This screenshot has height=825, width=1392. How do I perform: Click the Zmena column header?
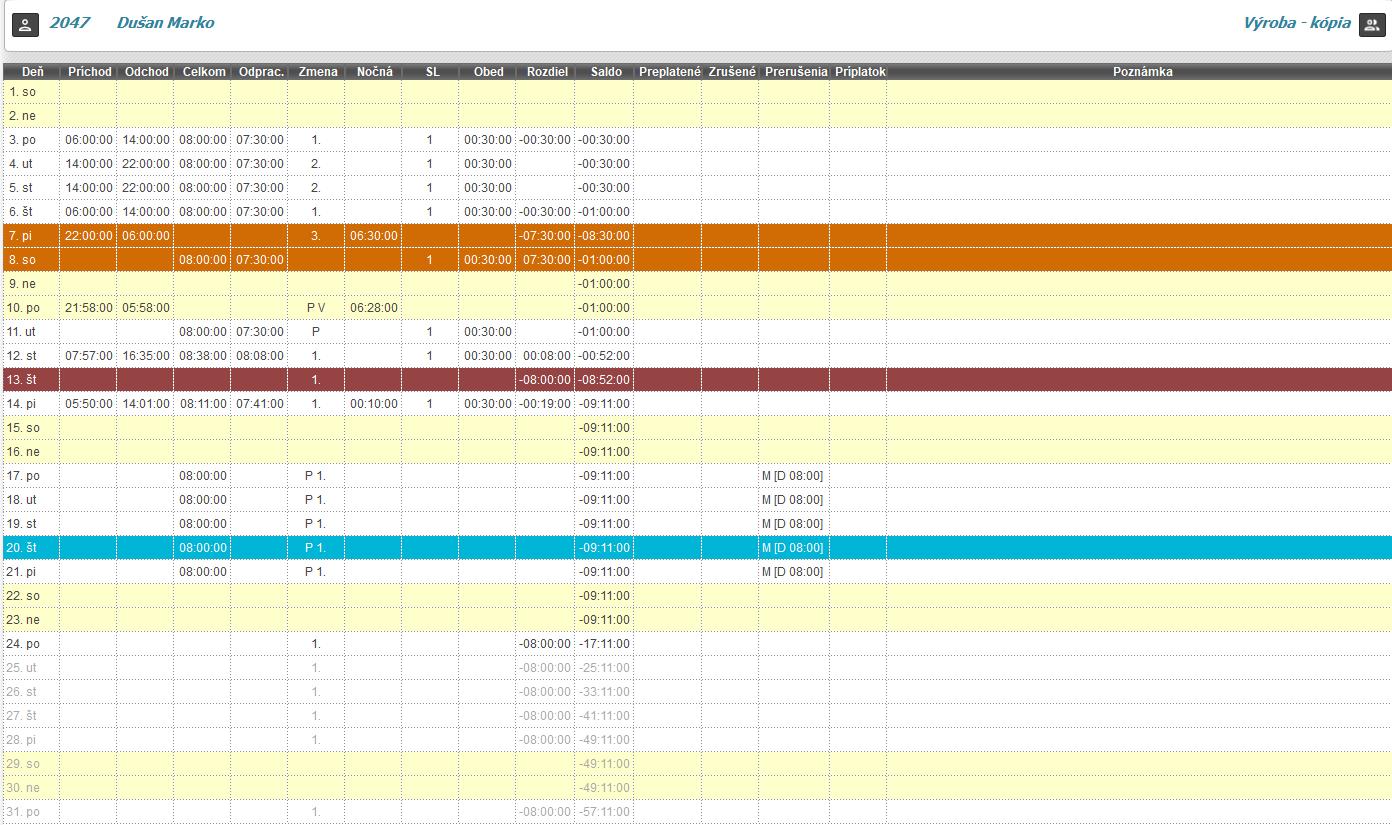click(318, 72)
